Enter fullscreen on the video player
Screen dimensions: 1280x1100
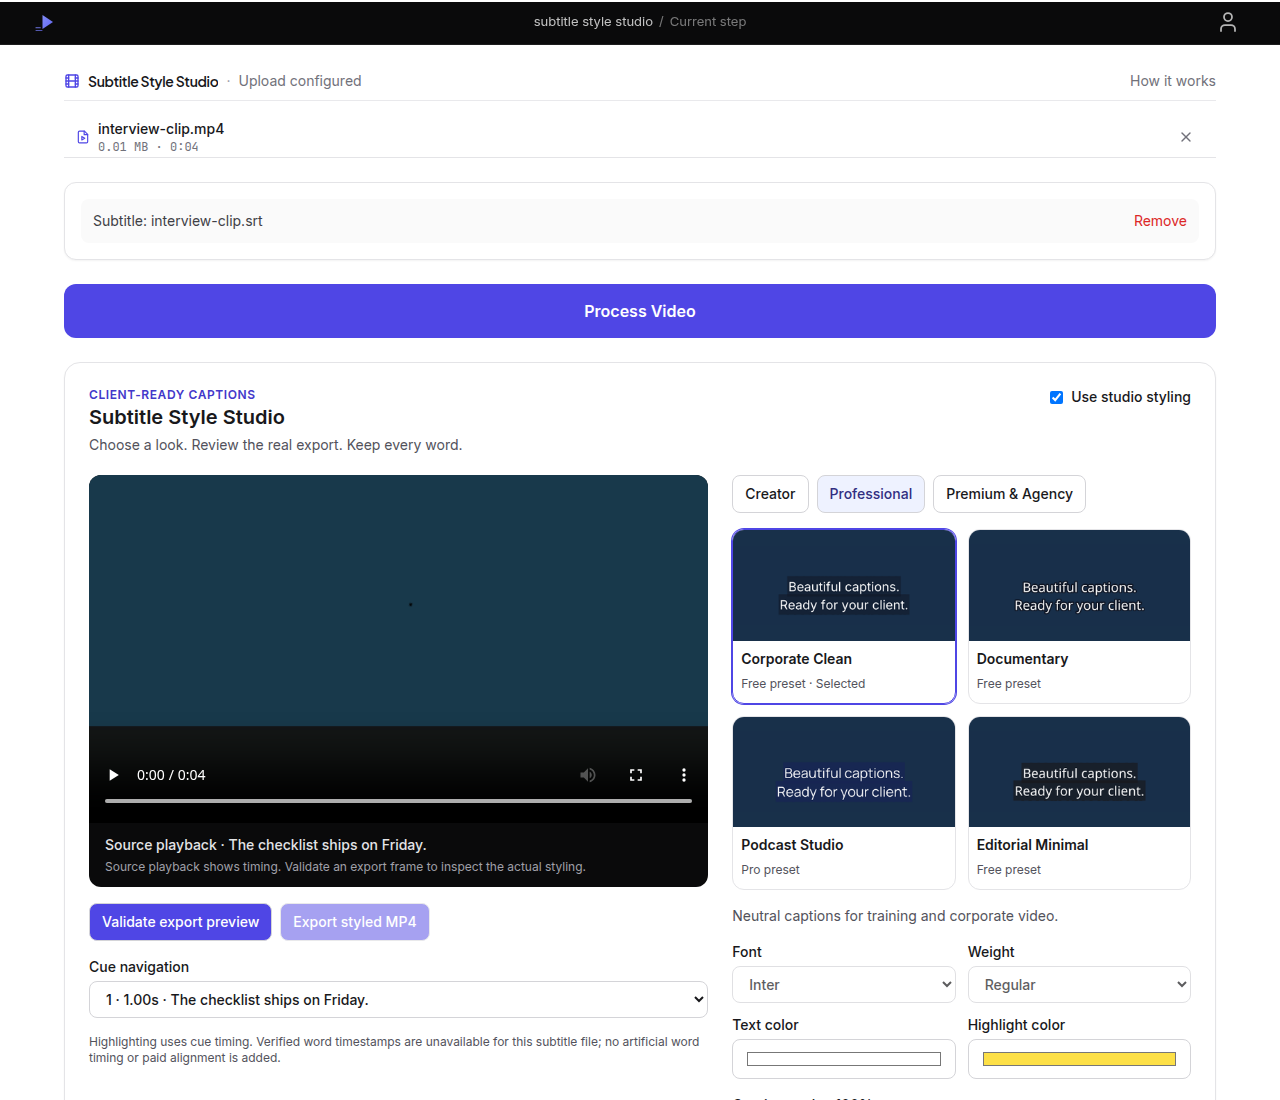[x=636, y=775]
